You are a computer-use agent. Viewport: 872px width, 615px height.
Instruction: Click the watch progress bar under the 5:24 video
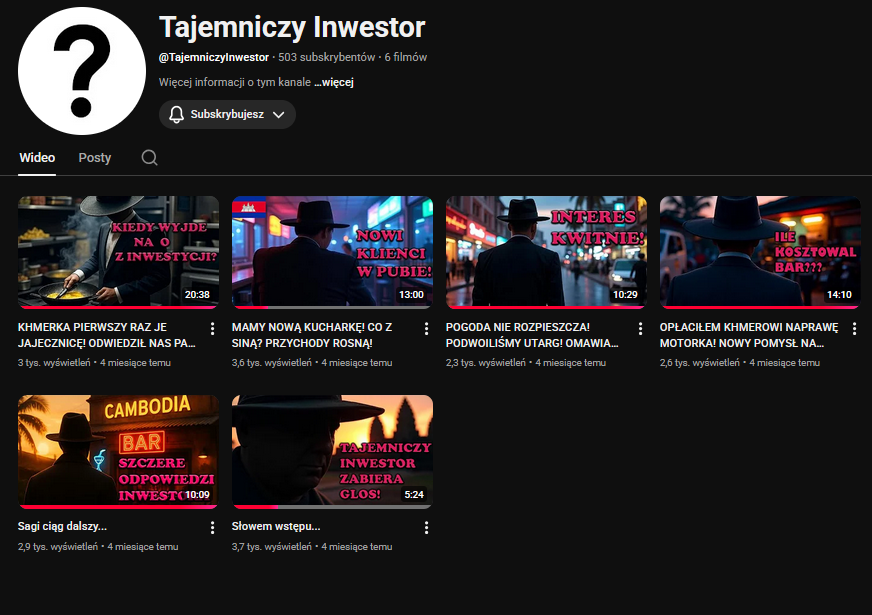pyautogui.click(x=333, y=507)
